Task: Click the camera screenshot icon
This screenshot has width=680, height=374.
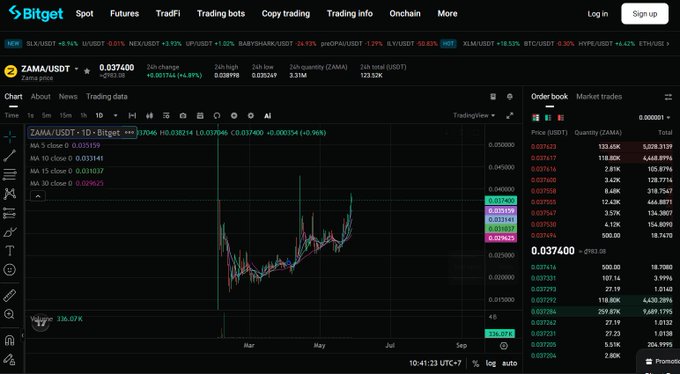Action: pos(183,116)
